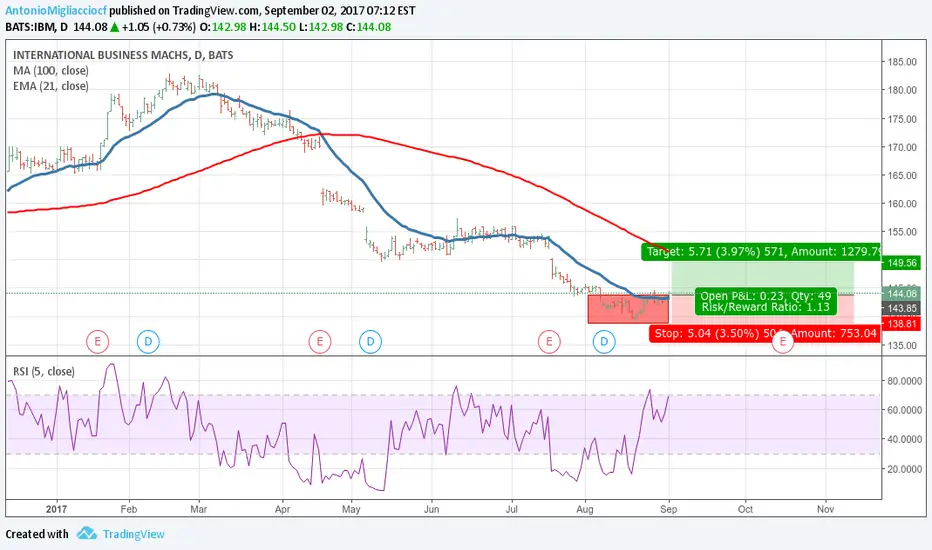Open the AntonioMigliacciocf author profile link
The width and height of the screenshot is (932, 550).
pos(56,11)
